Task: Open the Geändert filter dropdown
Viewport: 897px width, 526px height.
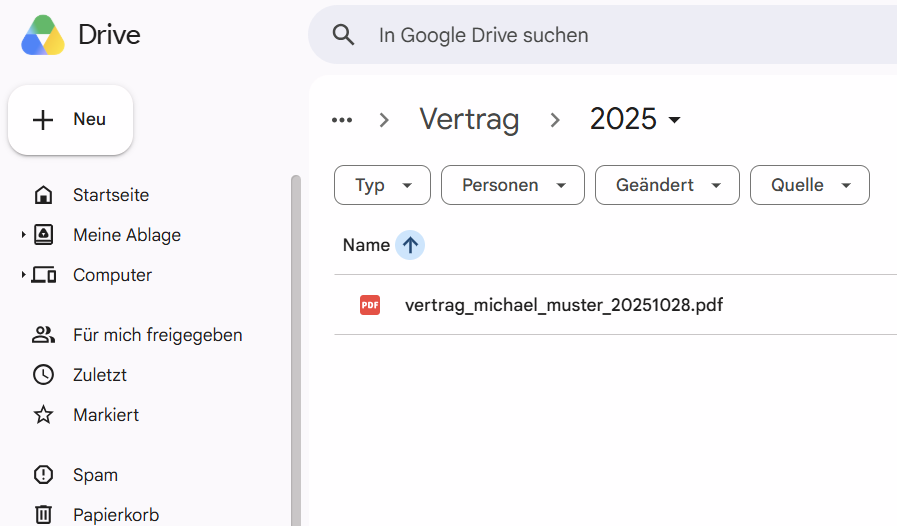Action: tap(667, 185)
